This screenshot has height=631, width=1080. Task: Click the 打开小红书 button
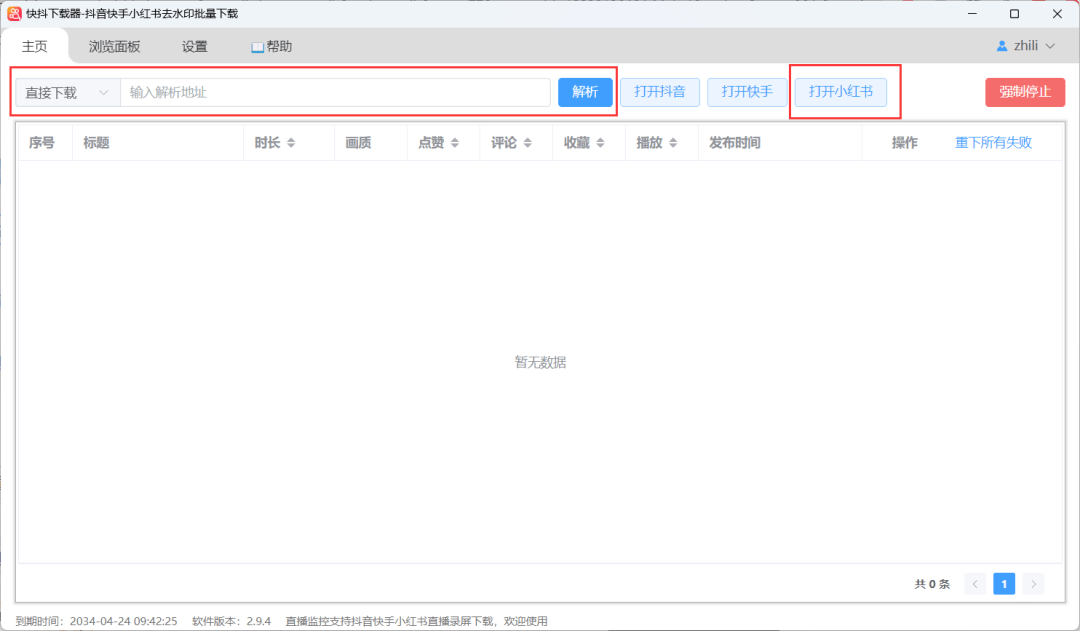[x=840, y=92]
